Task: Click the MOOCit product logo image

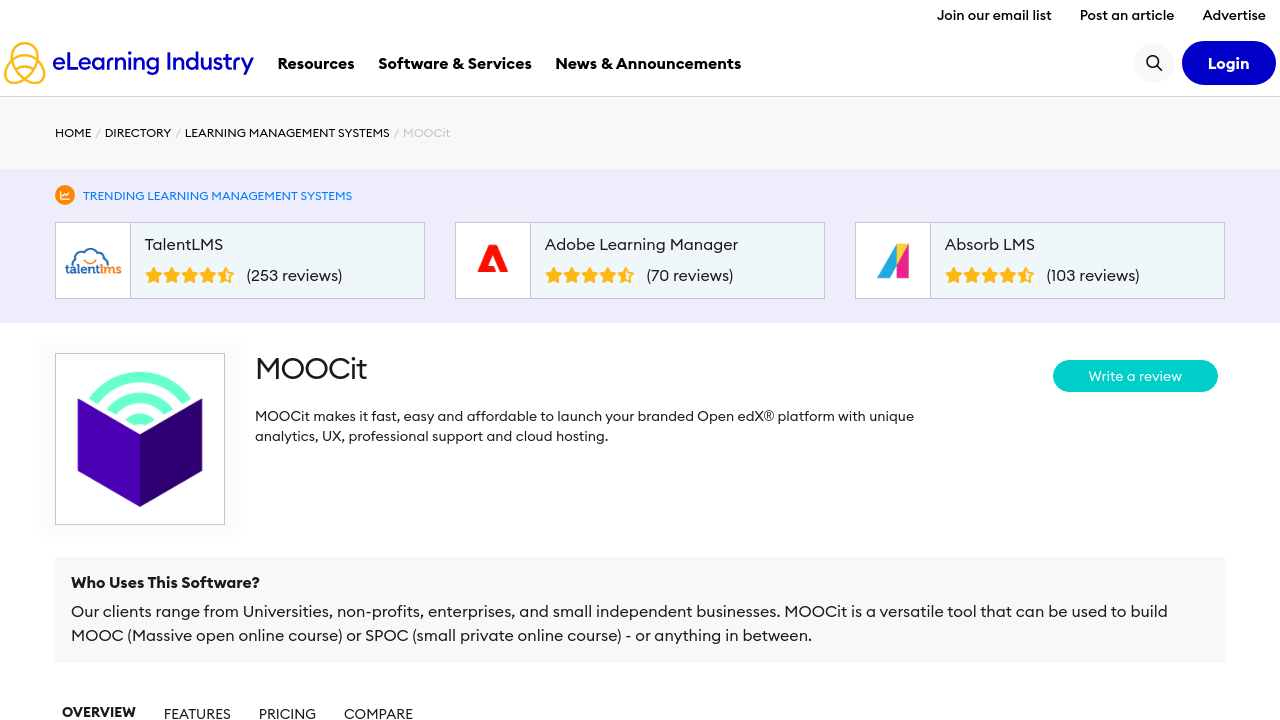Action: click(x=140, y=439)
